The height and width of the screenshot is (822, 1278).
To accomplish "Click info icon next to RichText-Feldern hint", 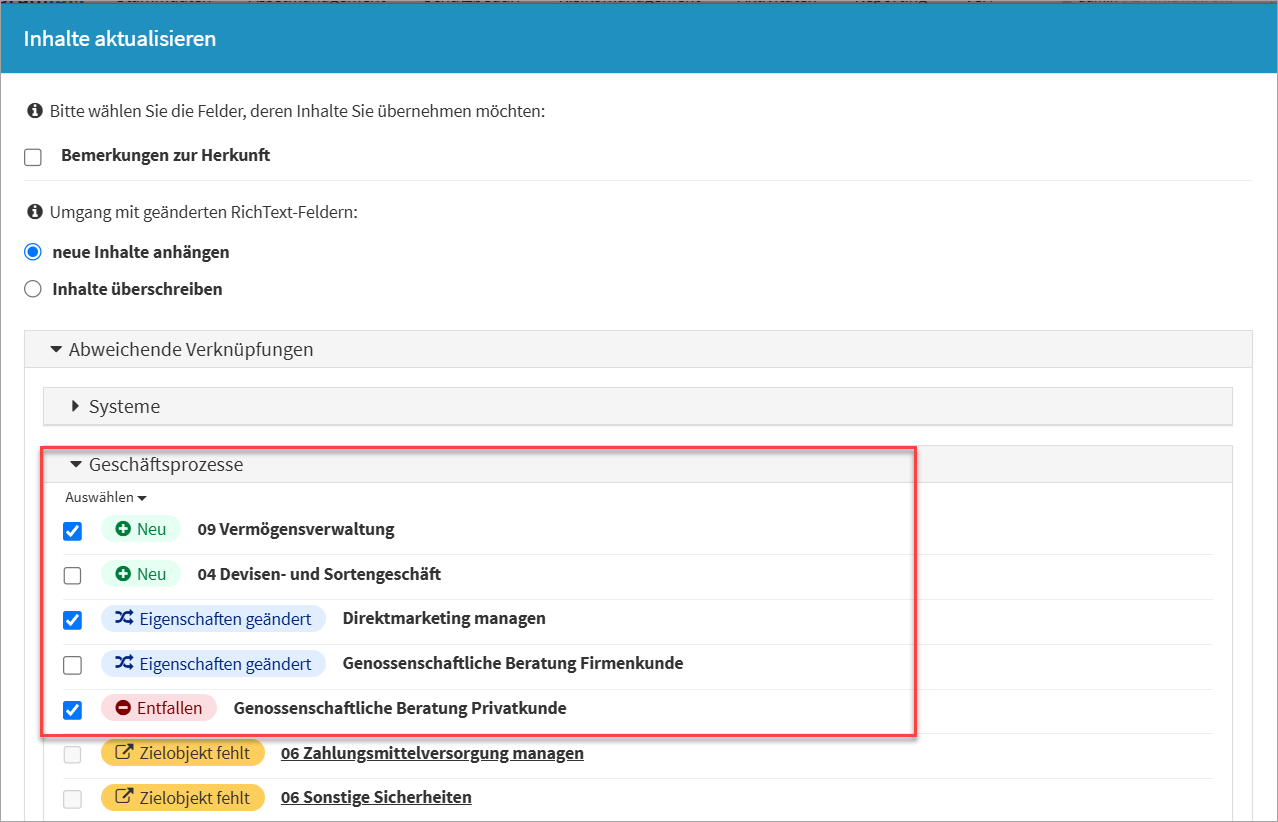I will coord(35,212).
